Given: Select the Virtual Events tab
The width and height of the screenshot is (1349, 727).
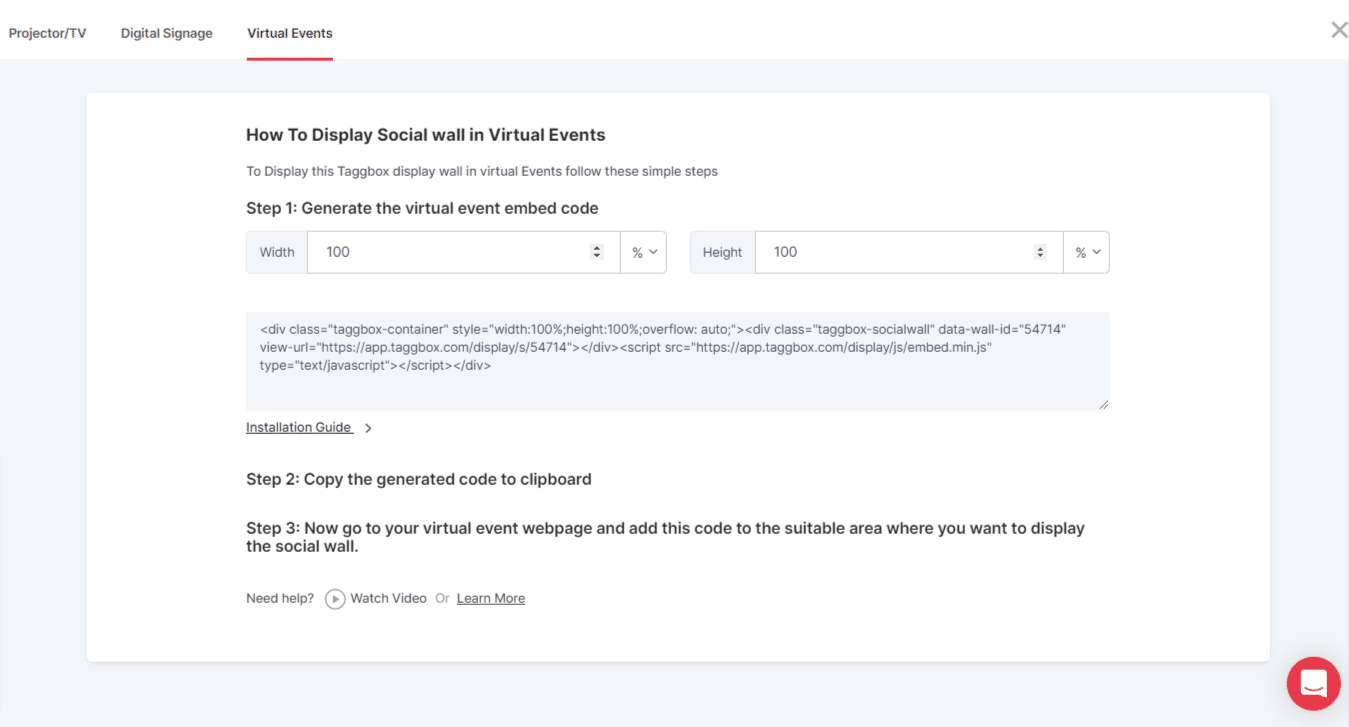Looking at the screenshot, I should pos(290,33).
